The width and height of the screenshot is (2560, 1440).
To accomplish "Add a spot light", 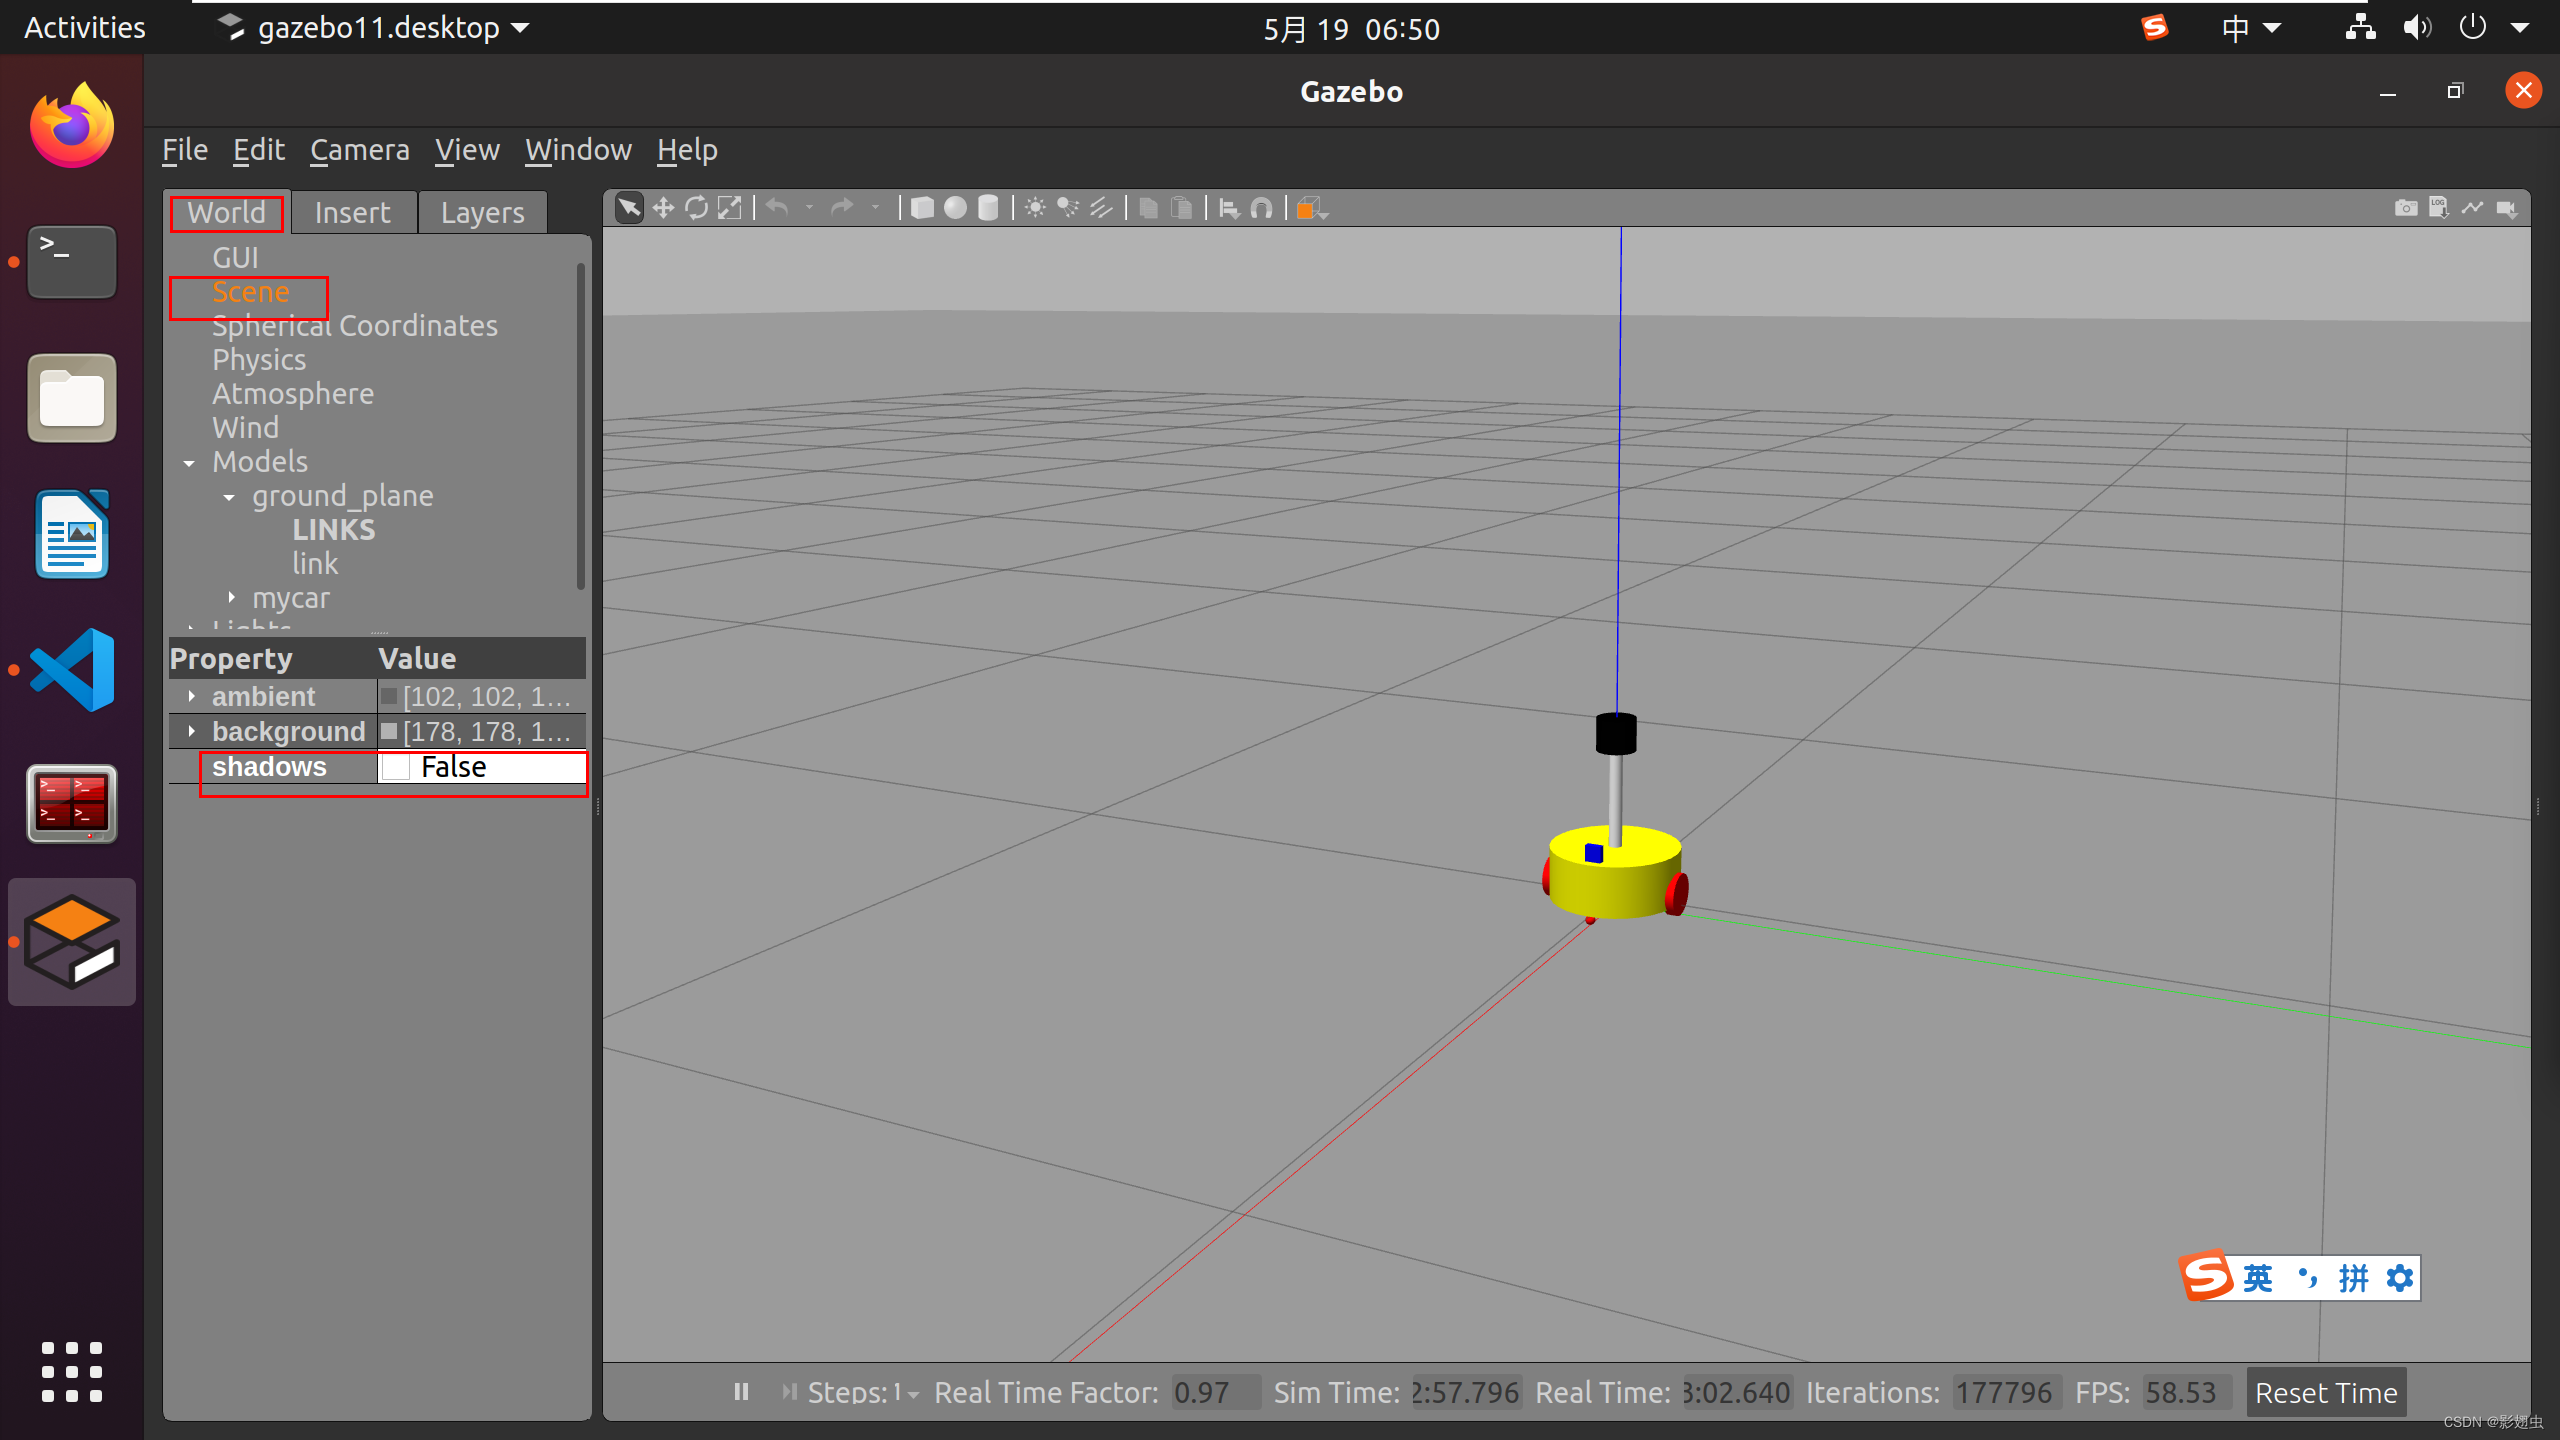I will (1068, 208).
